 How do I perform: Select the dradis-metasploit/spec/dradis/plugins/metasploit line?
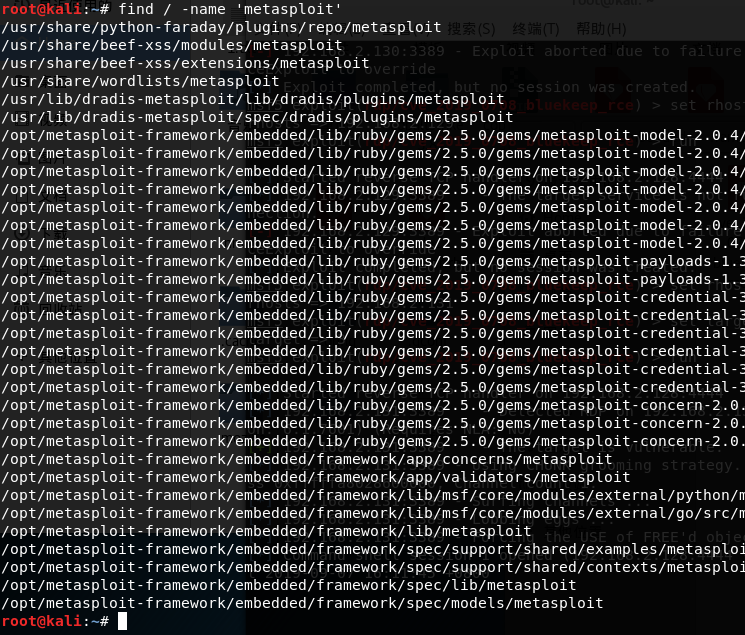pyautogui.click(x=257, y=117)
